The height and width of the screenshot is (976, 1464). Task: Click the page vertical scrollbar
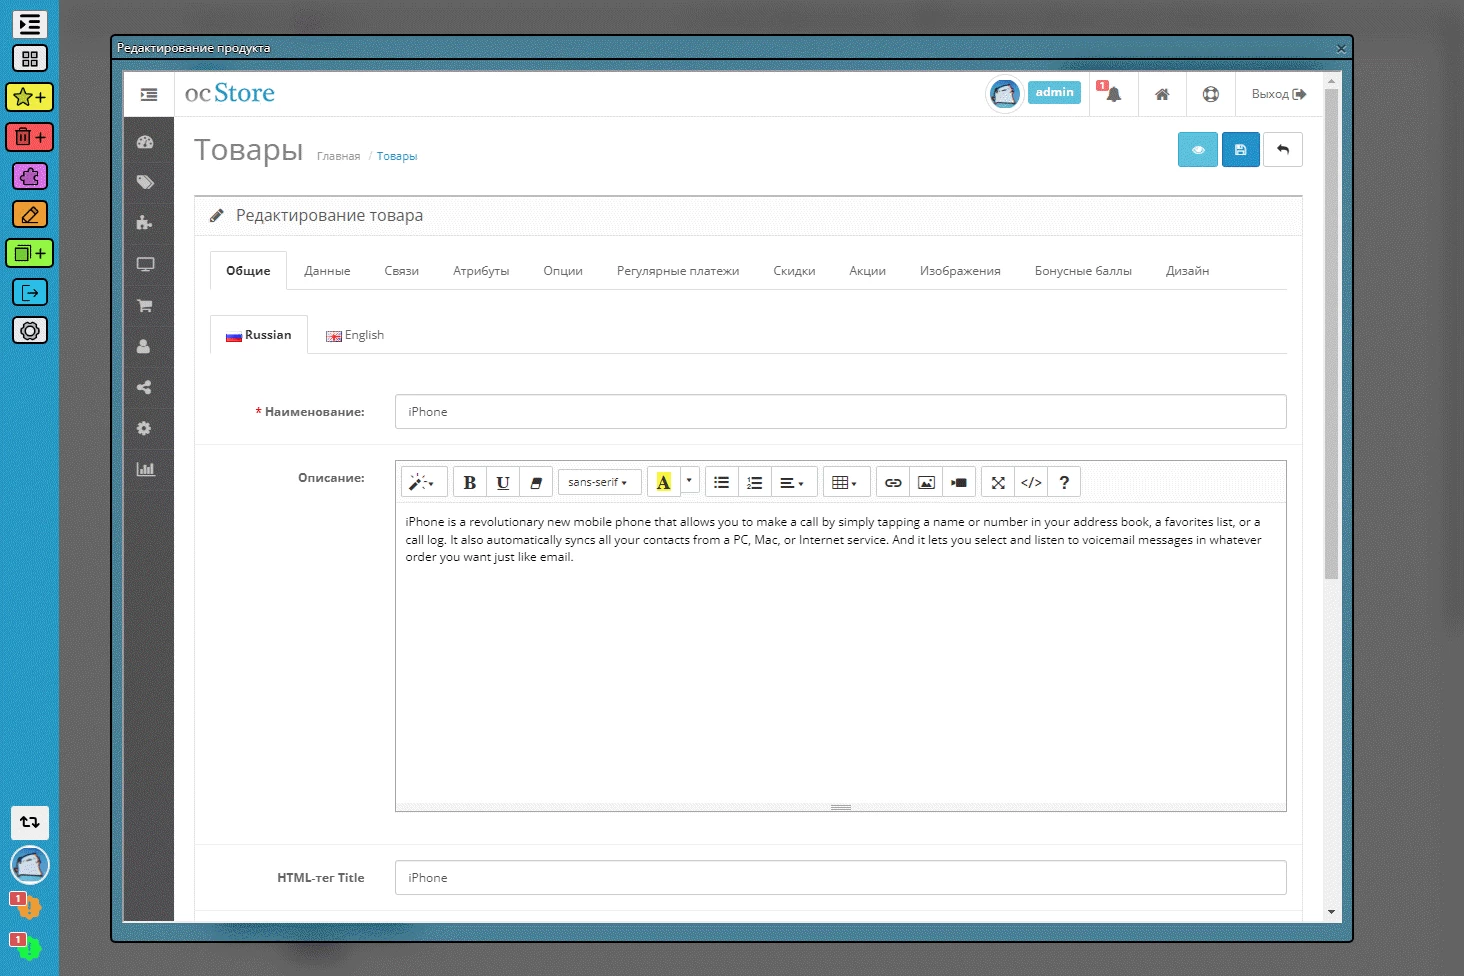pyautogui.click(x=1331, y=335)
